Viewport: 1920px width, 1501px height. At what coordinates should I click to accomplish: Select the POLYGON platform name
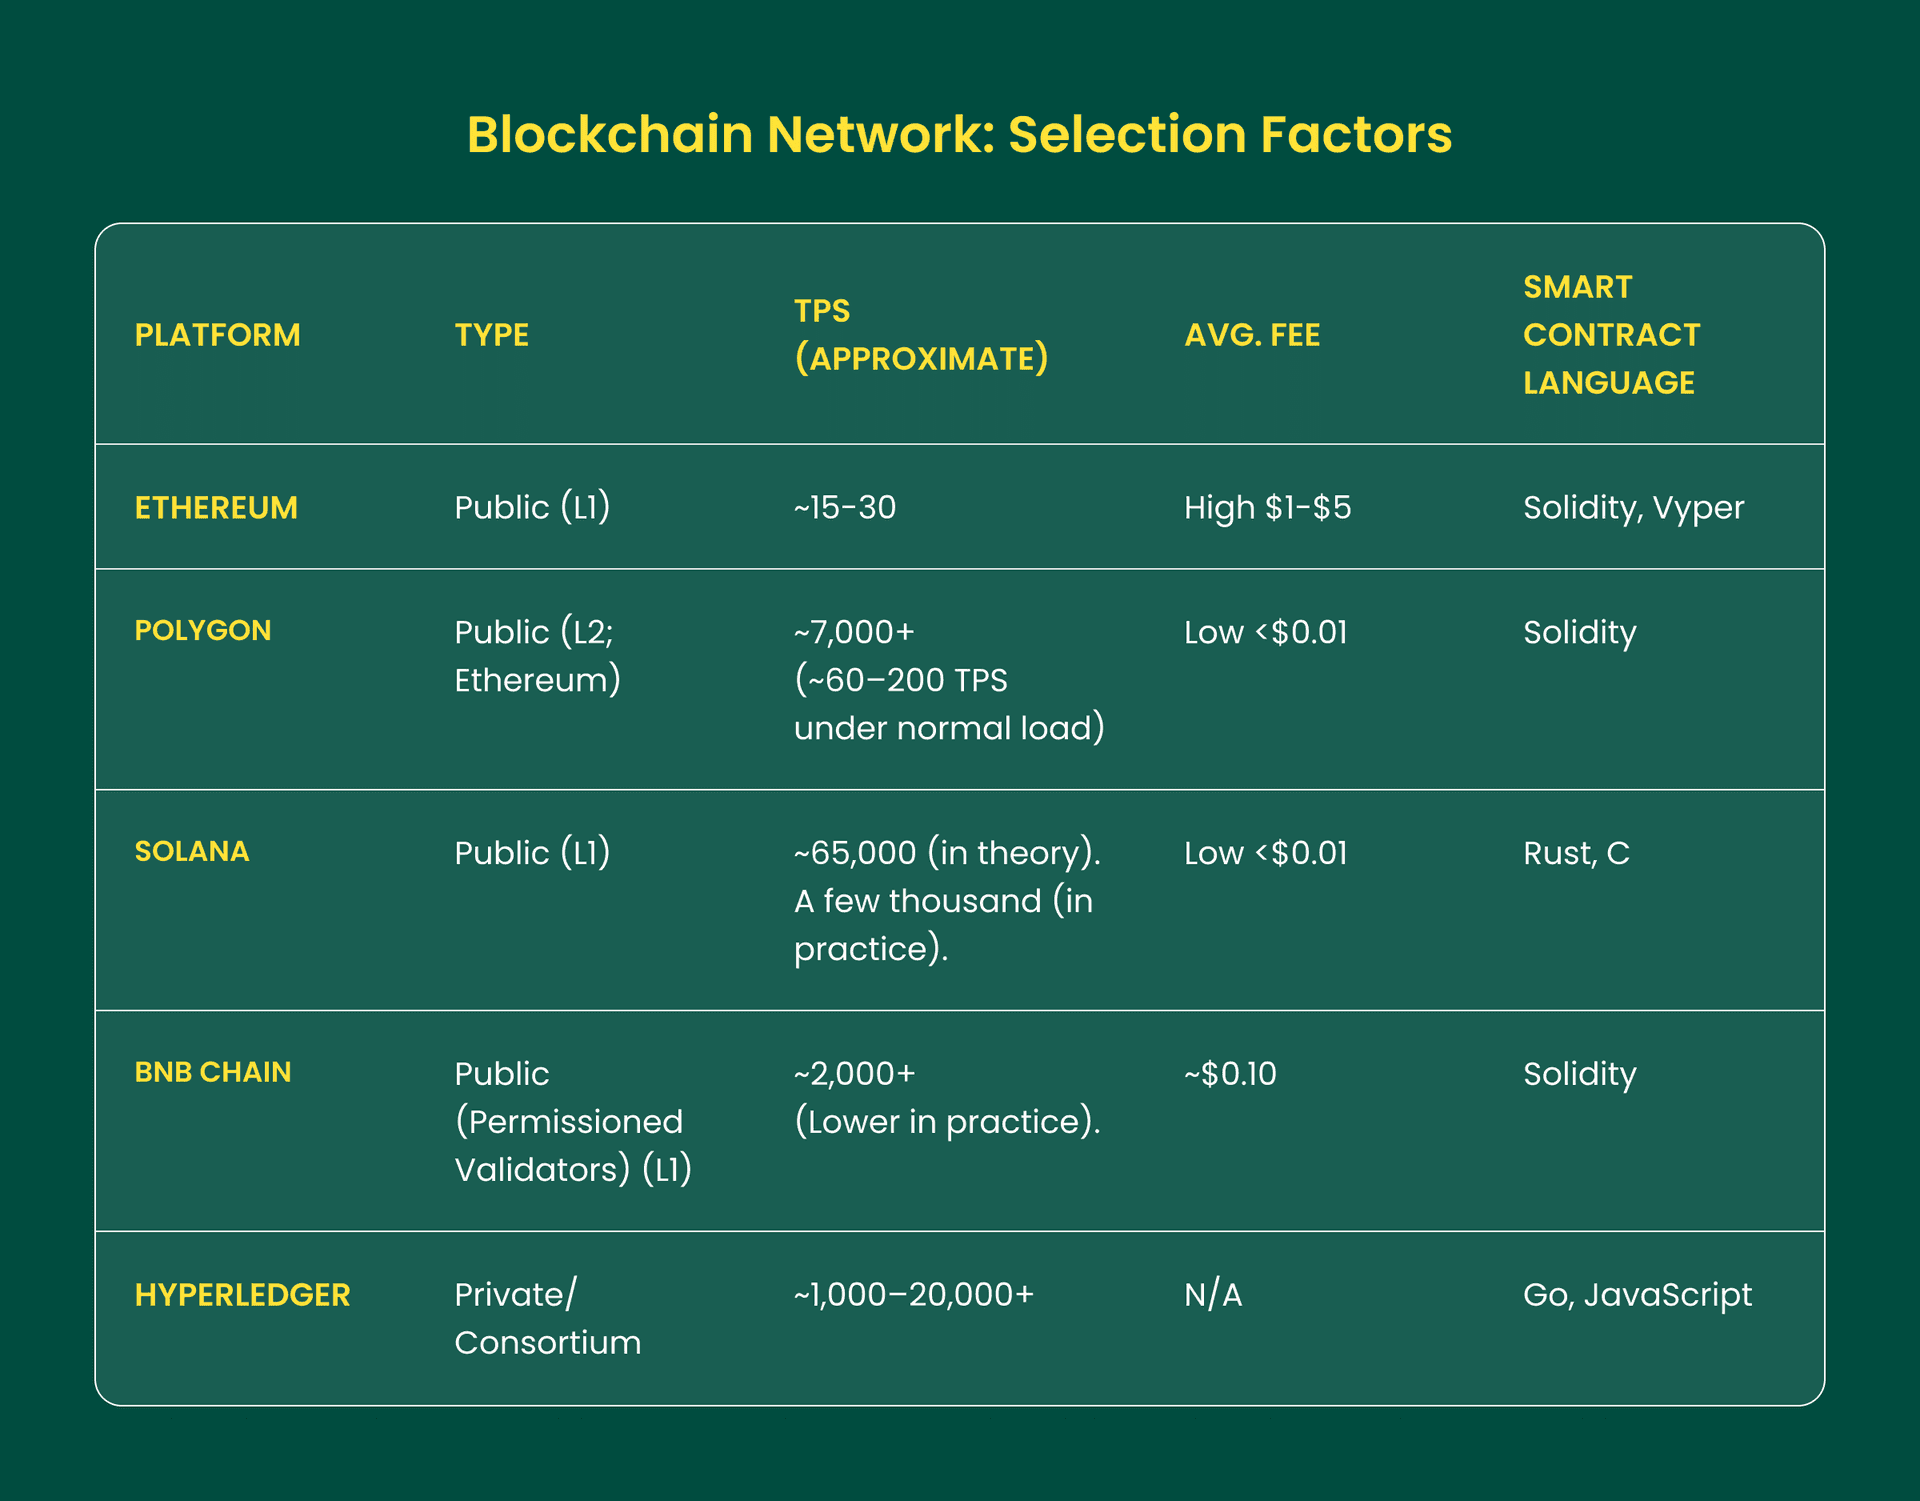click(203, 631)
